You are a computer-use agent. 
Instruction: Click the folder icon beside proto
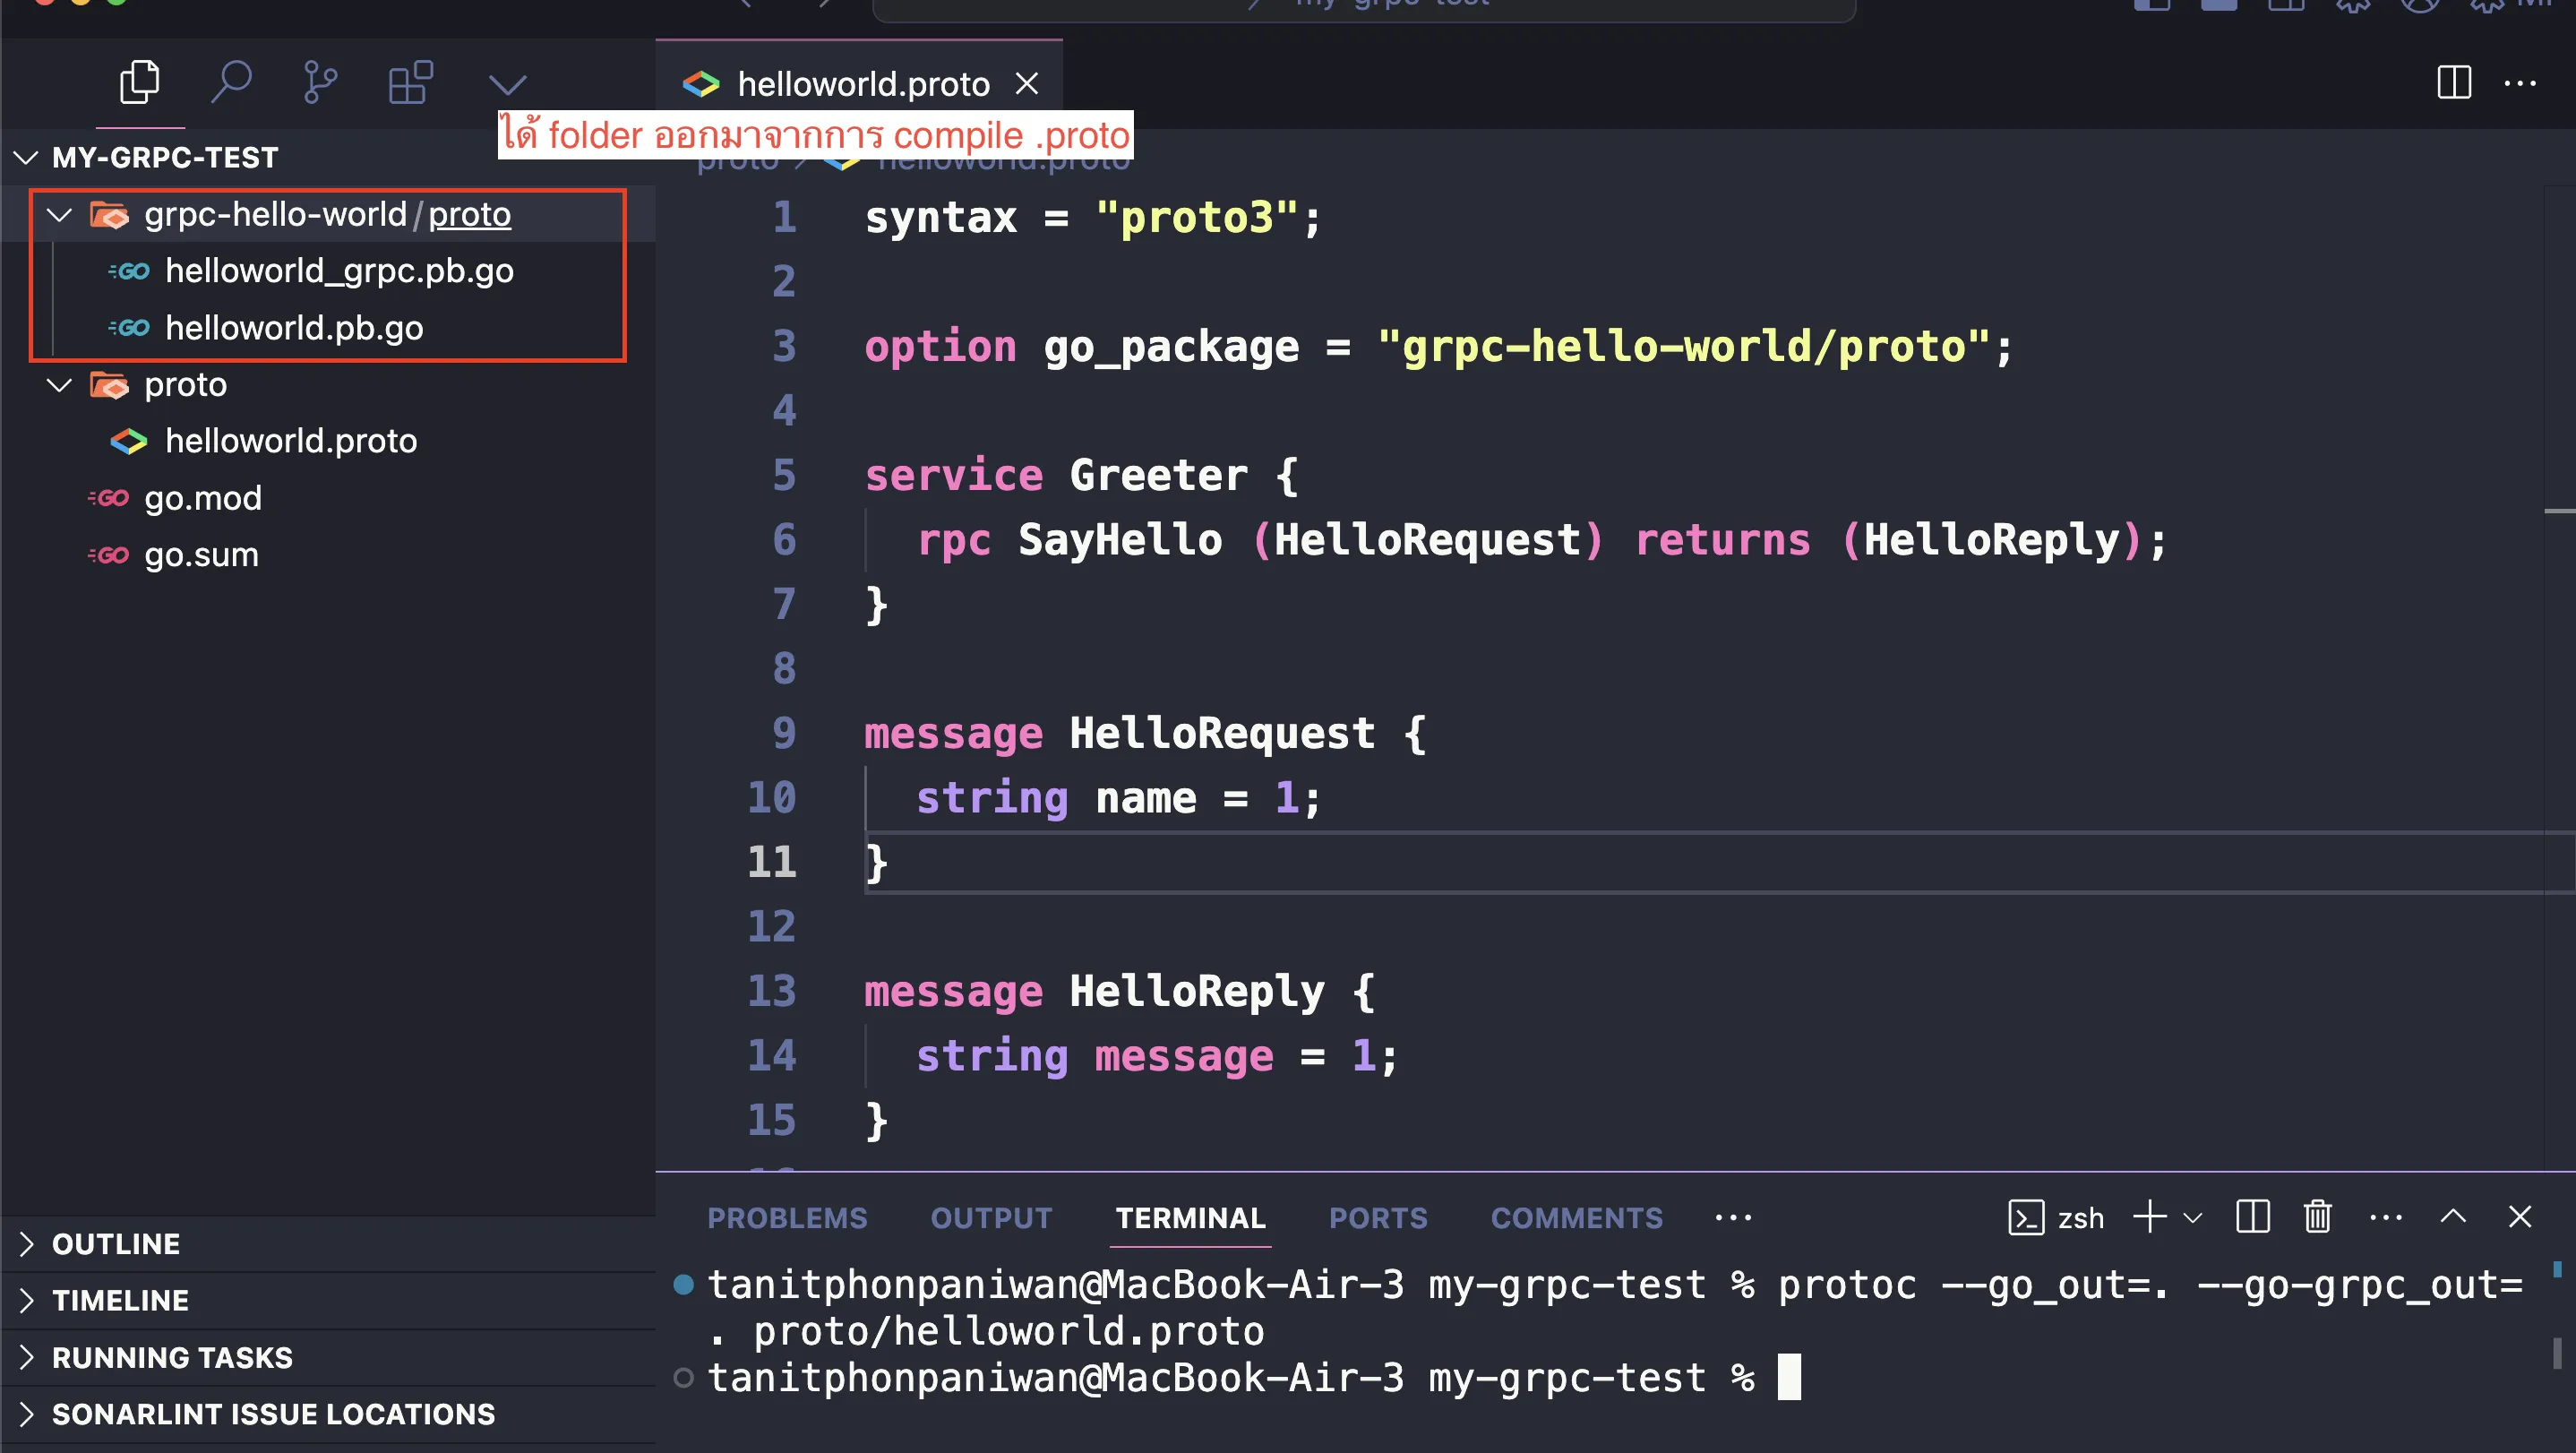[x=109, y=385]
